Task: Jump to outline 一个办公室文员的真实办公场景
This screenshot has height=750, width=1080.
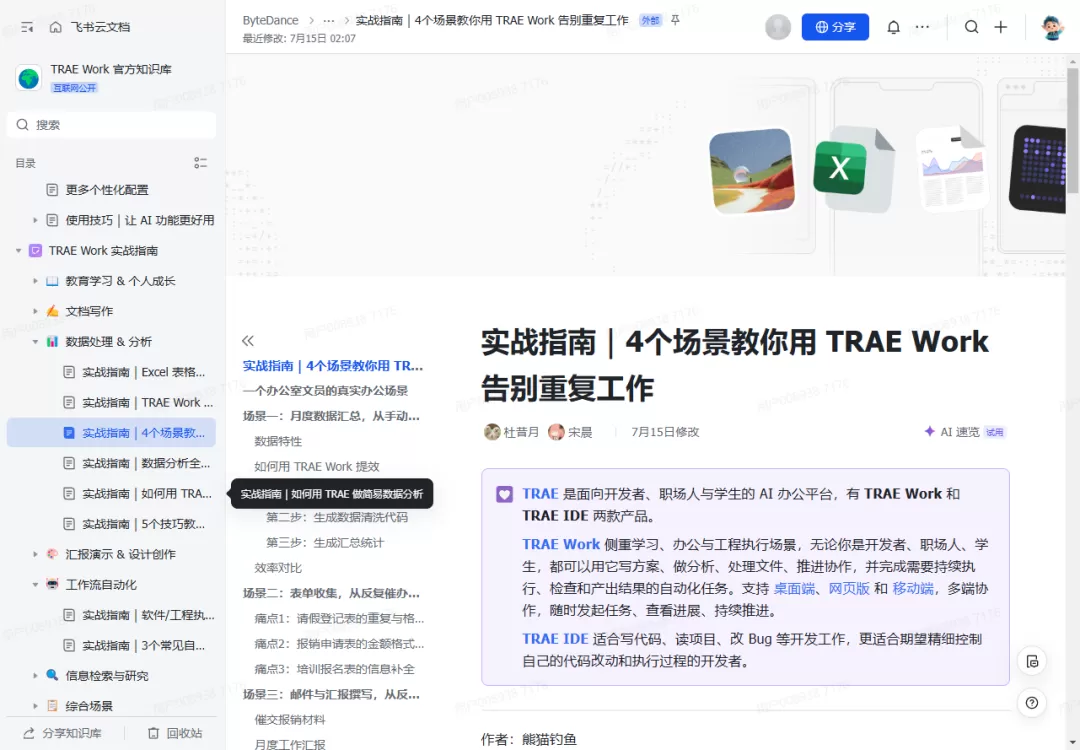Action: pos(325,390)
